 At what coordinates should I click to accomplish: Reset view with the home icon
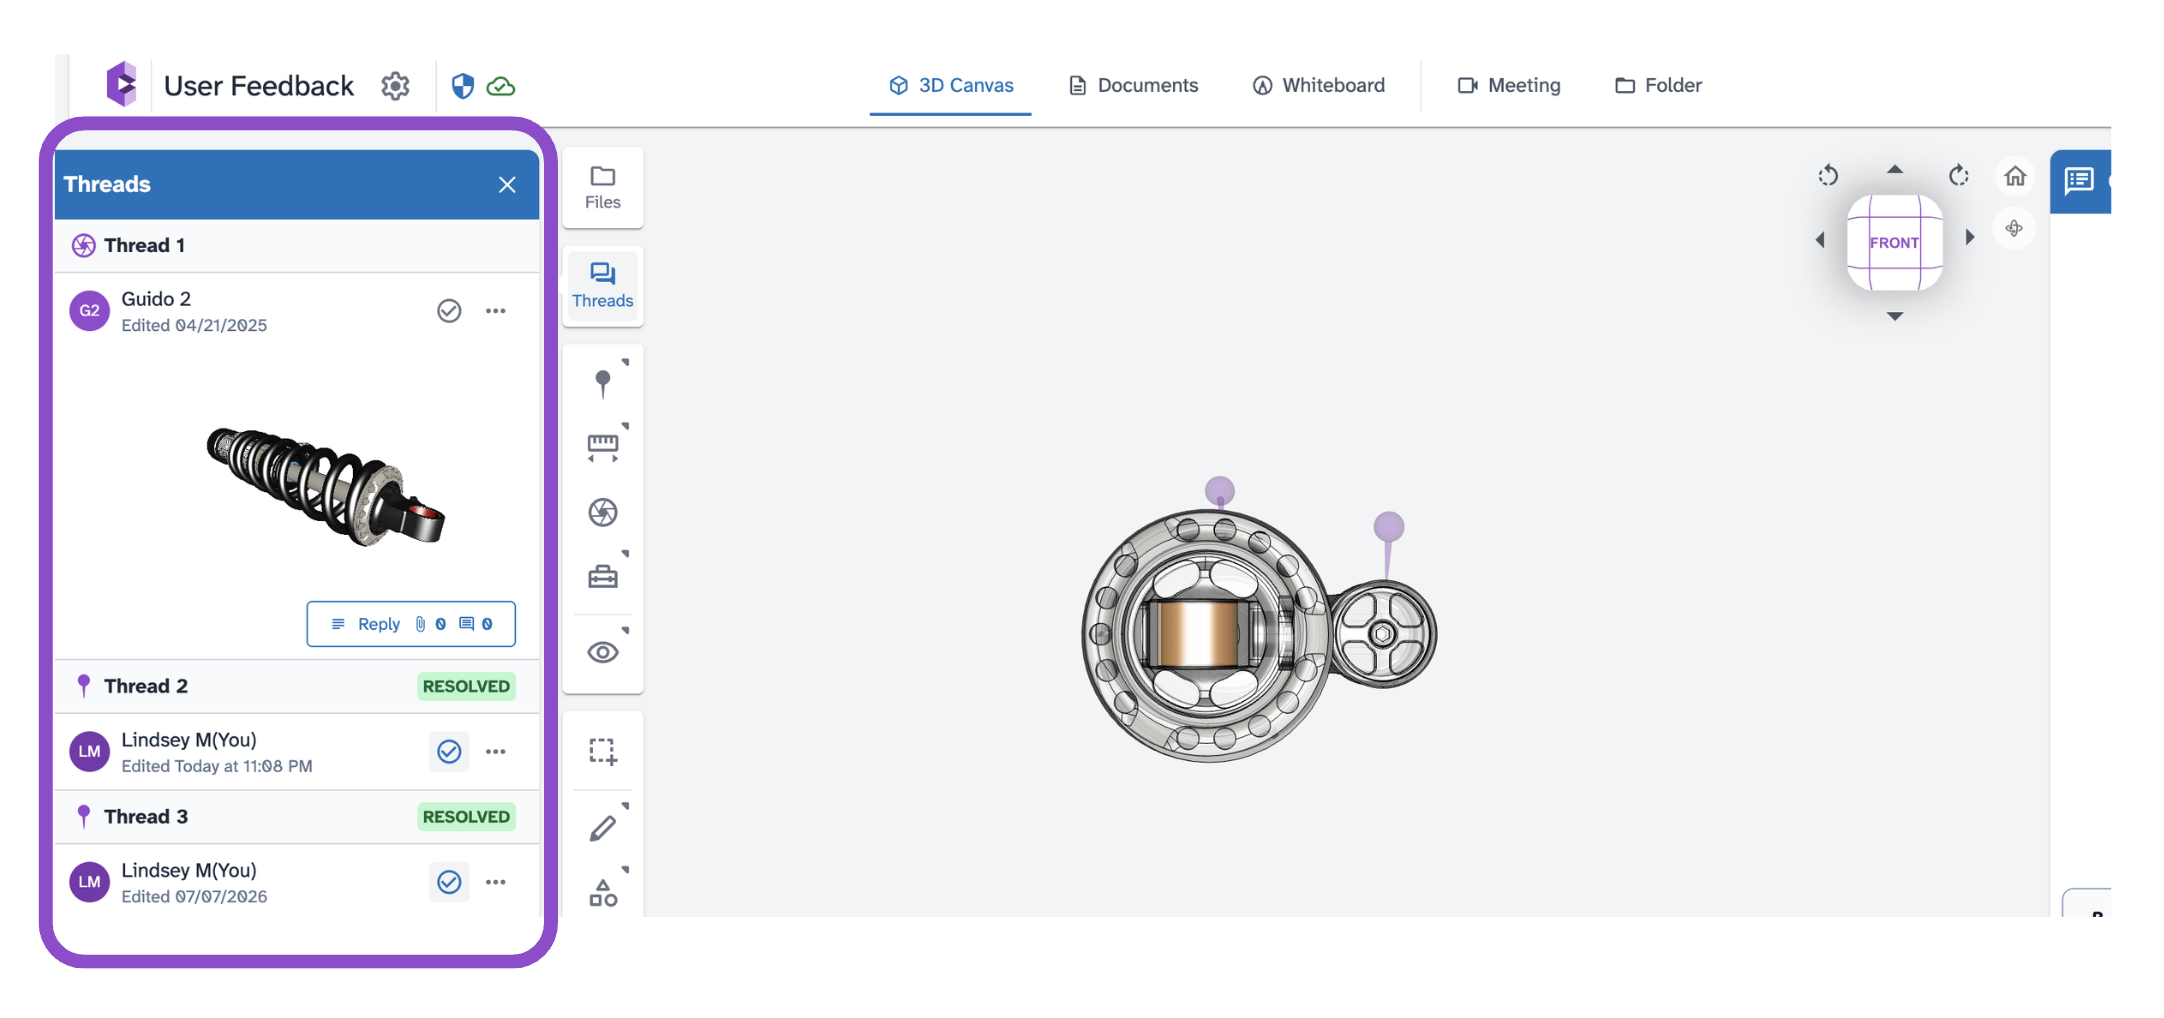tap(2015, 176)
